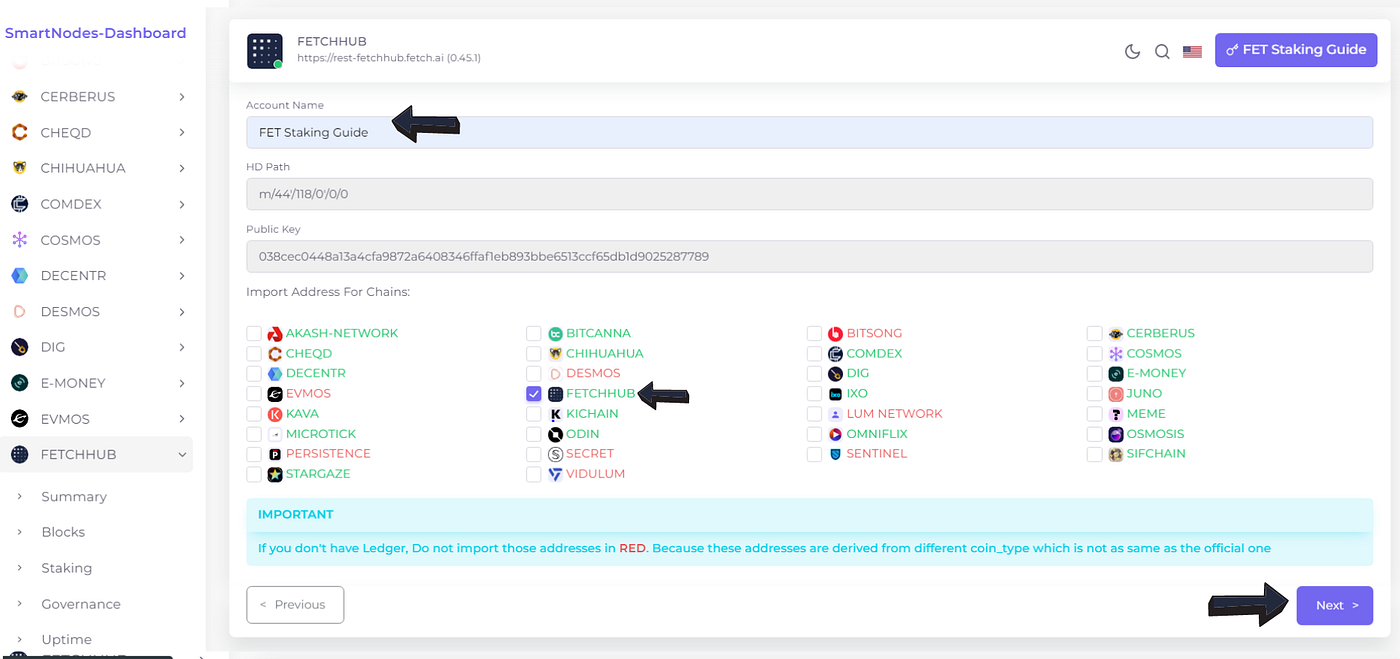Screen dimensions: 1400x659
Task: Click the BITCANNA logo in chain list
Action: tap(556, 334)
